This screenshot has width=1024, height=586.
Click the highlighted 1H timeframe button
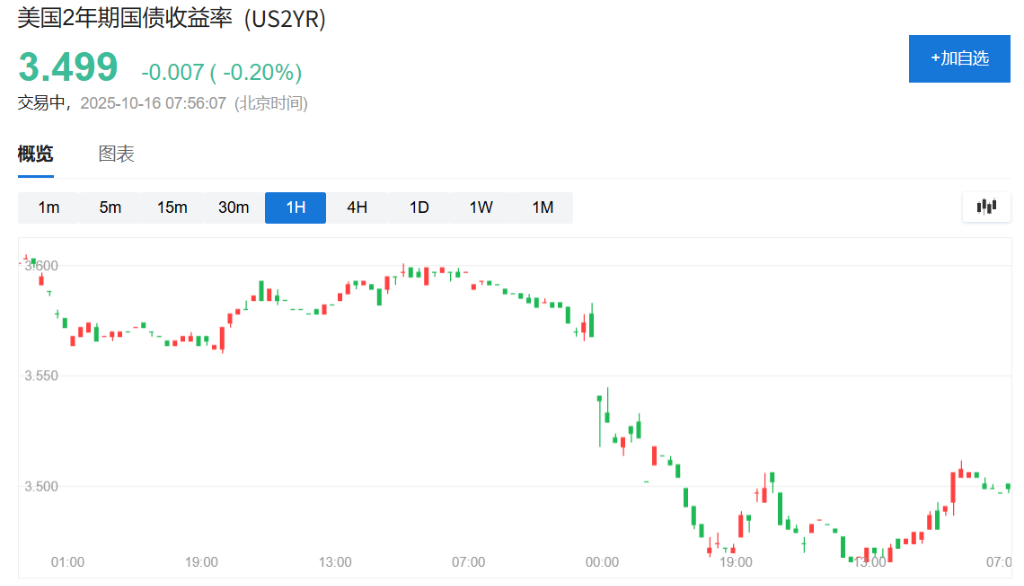[295, 207]
